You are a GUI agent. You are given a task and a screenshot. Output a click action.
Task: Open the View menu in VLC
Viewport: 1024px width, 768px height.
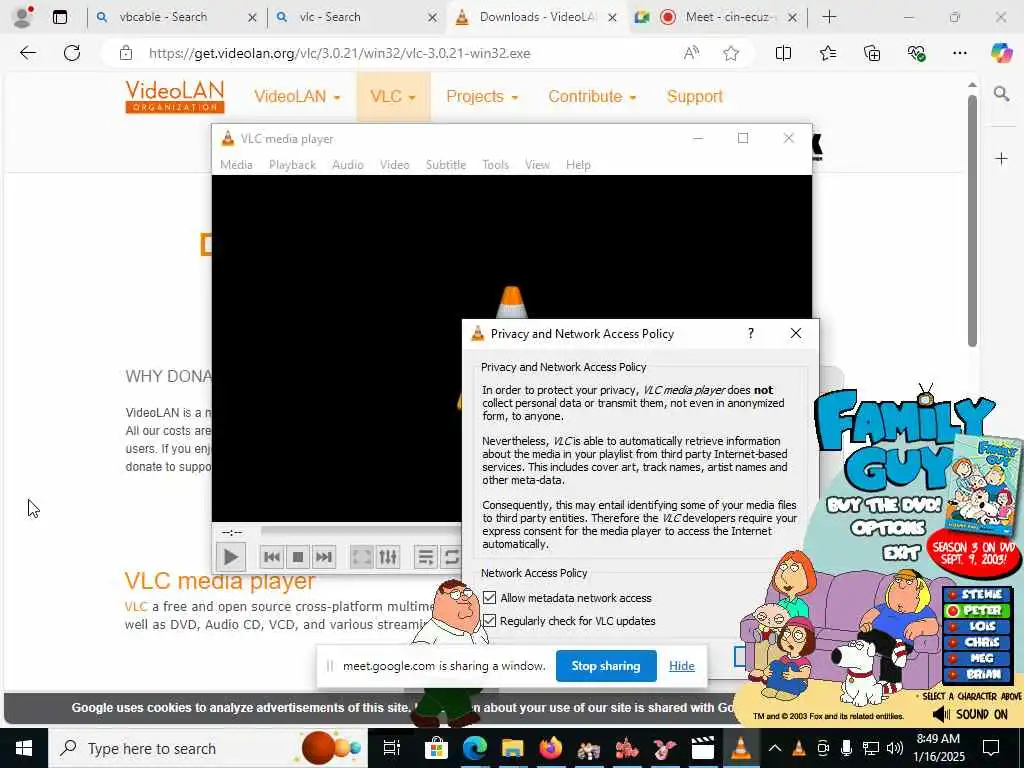tap(537, 165)
